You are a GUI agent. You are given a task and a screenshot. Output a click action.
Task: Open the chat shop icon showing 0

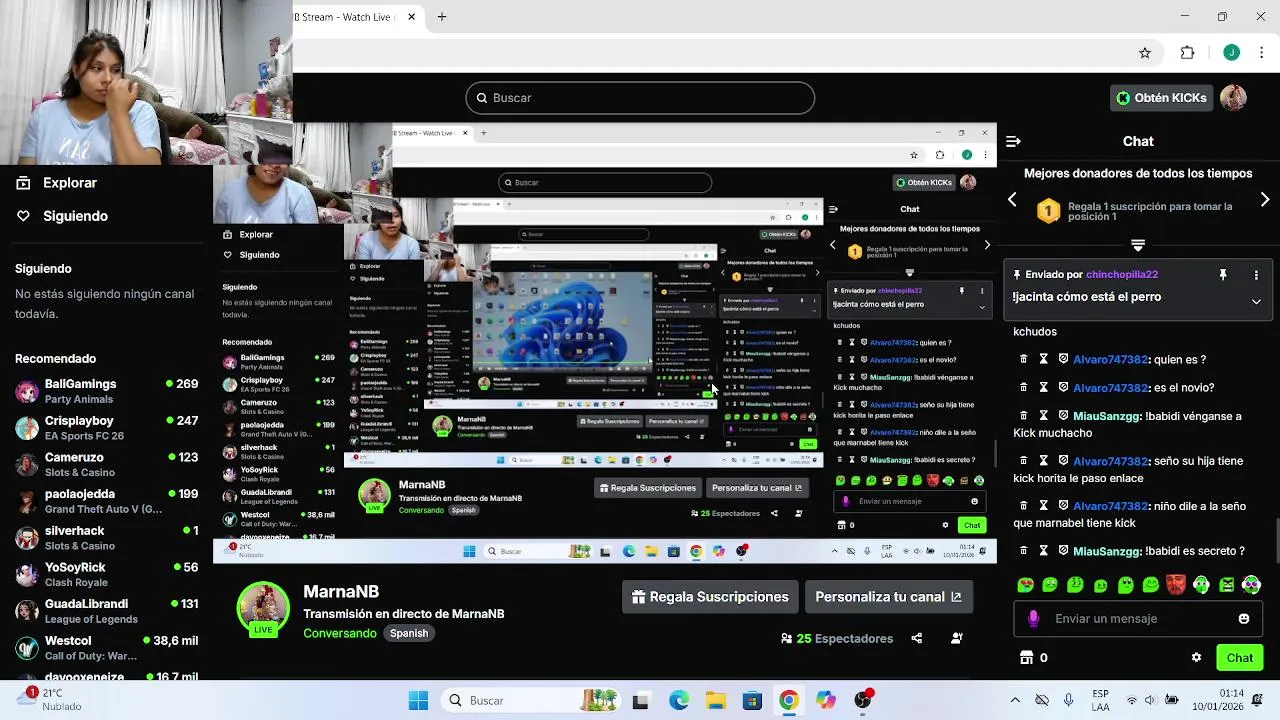point(1025,657)
